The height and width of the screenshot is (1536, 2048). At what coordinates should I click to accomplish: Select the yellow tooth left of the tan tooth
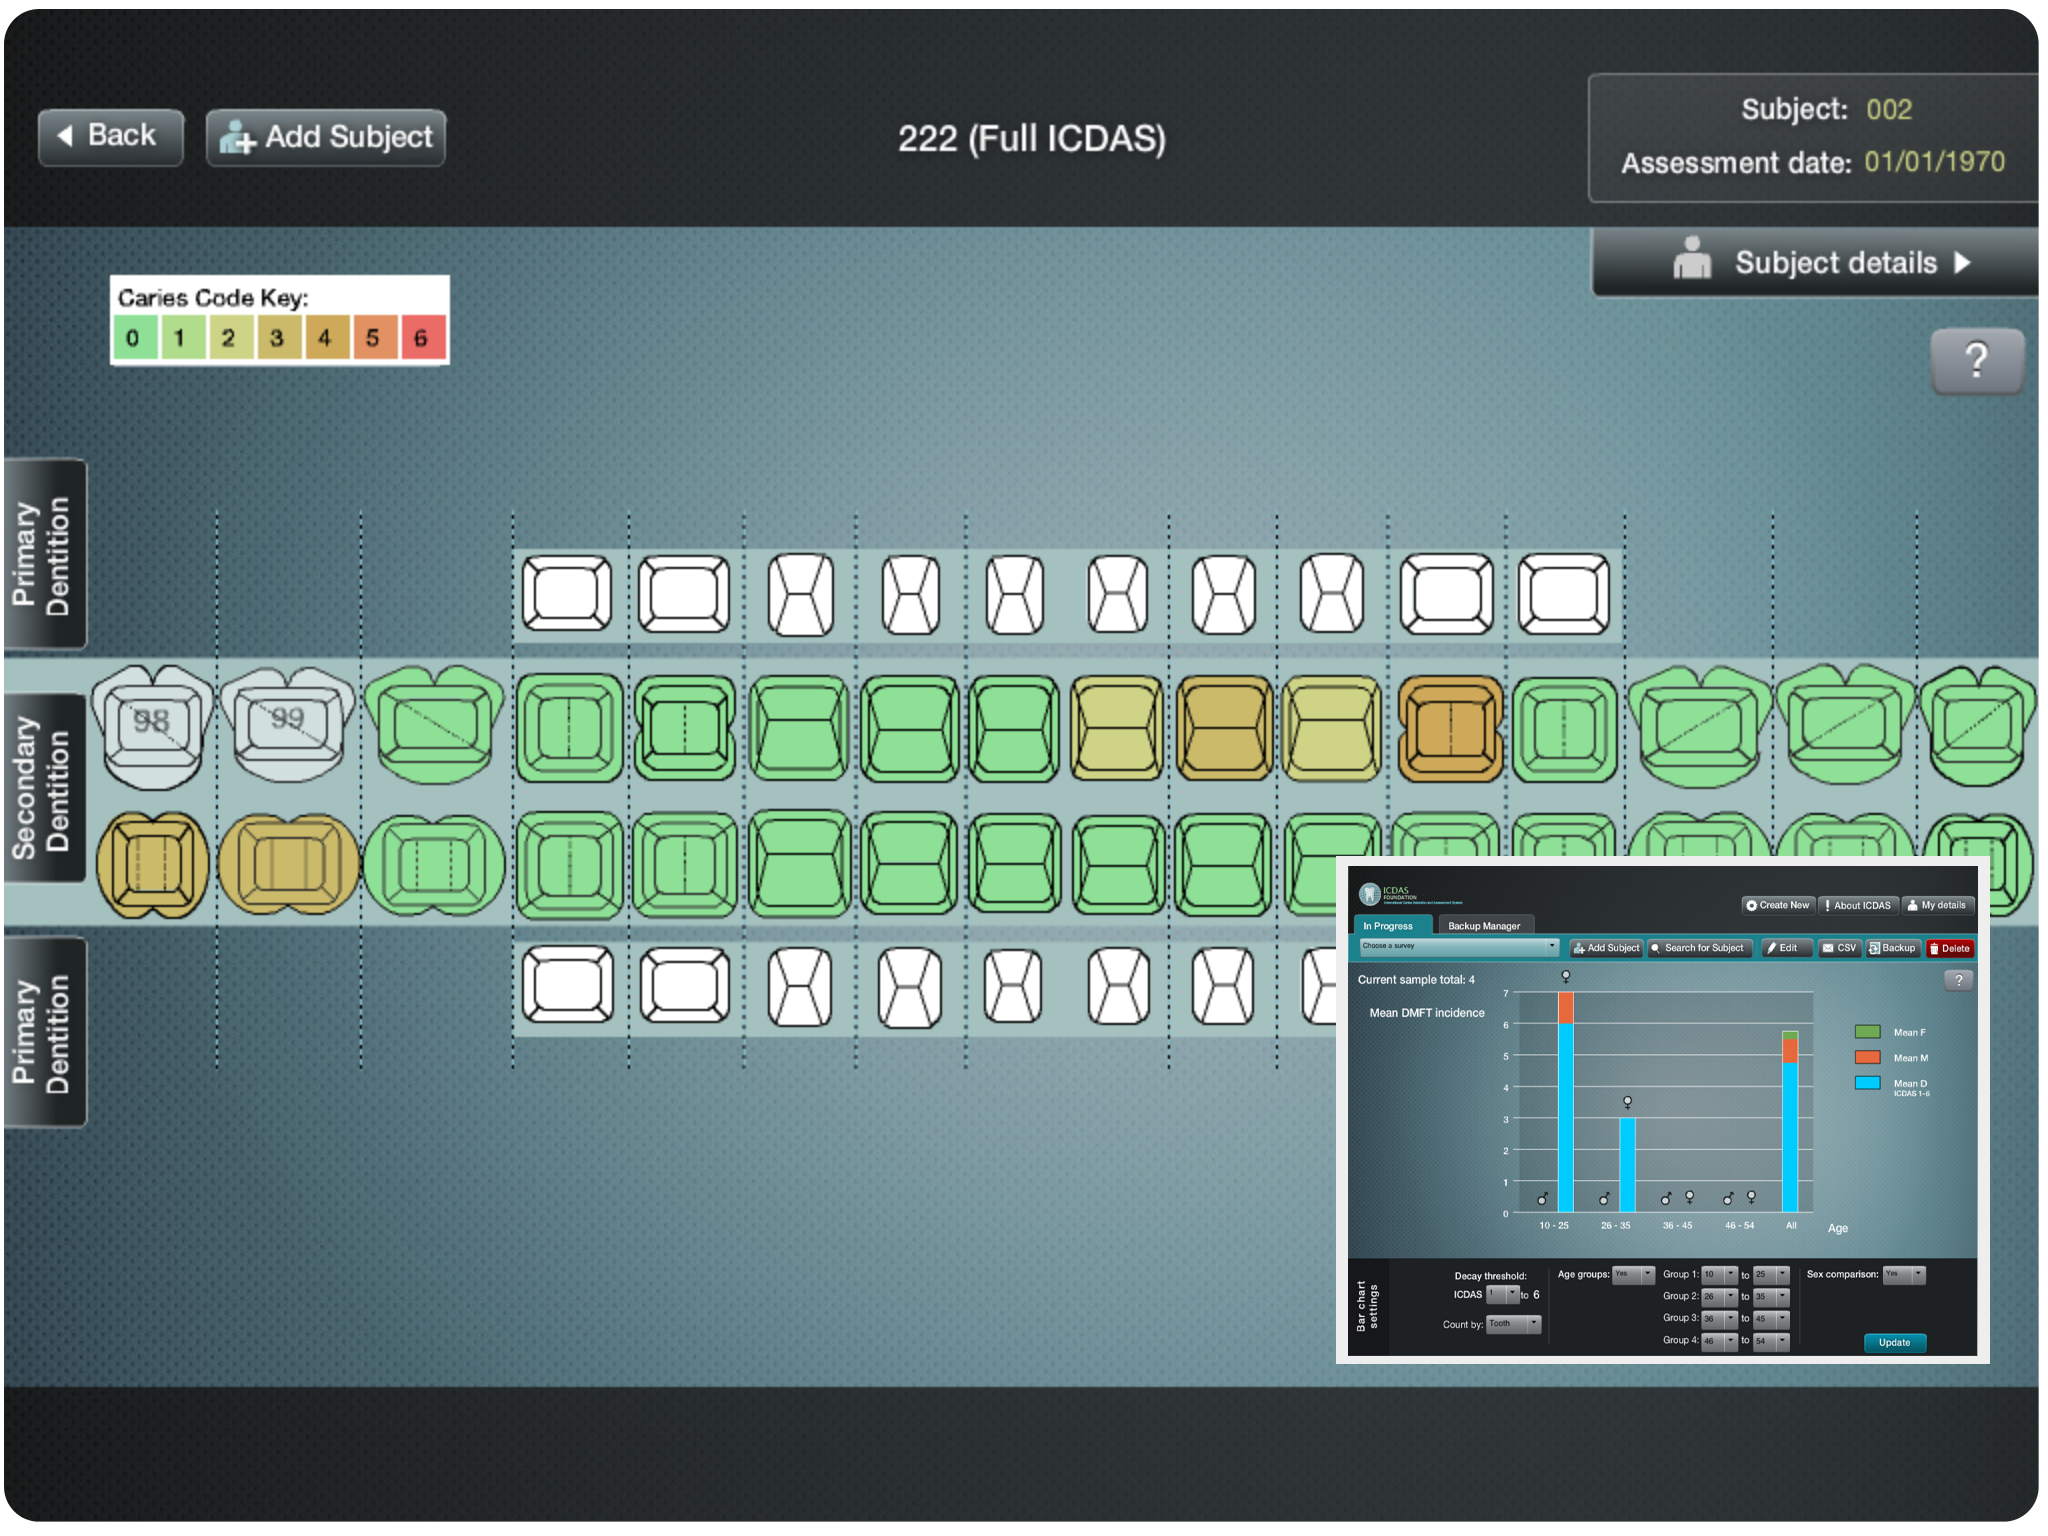tap(1117, 728)
